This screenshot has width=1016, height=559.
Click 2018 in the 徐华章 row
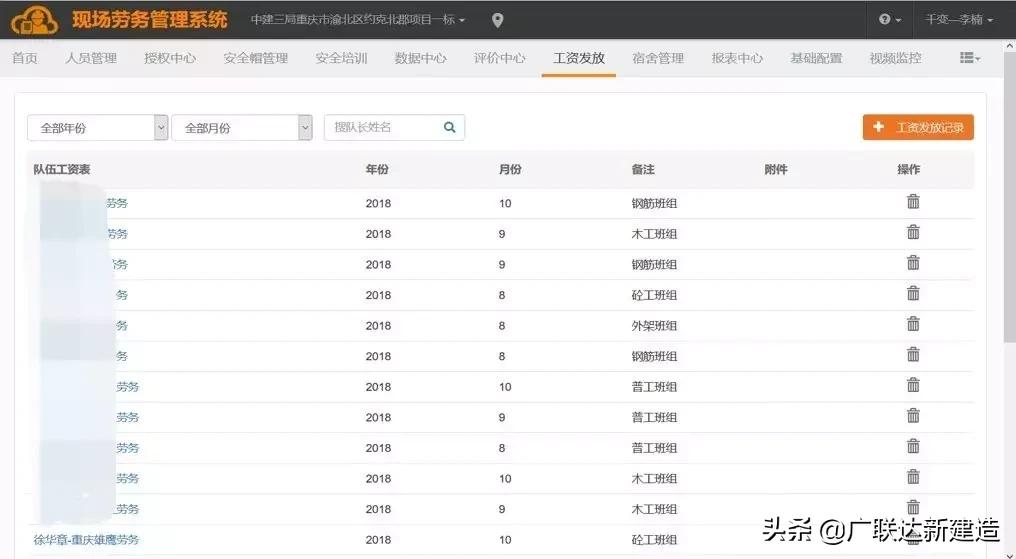coord(378,540)
